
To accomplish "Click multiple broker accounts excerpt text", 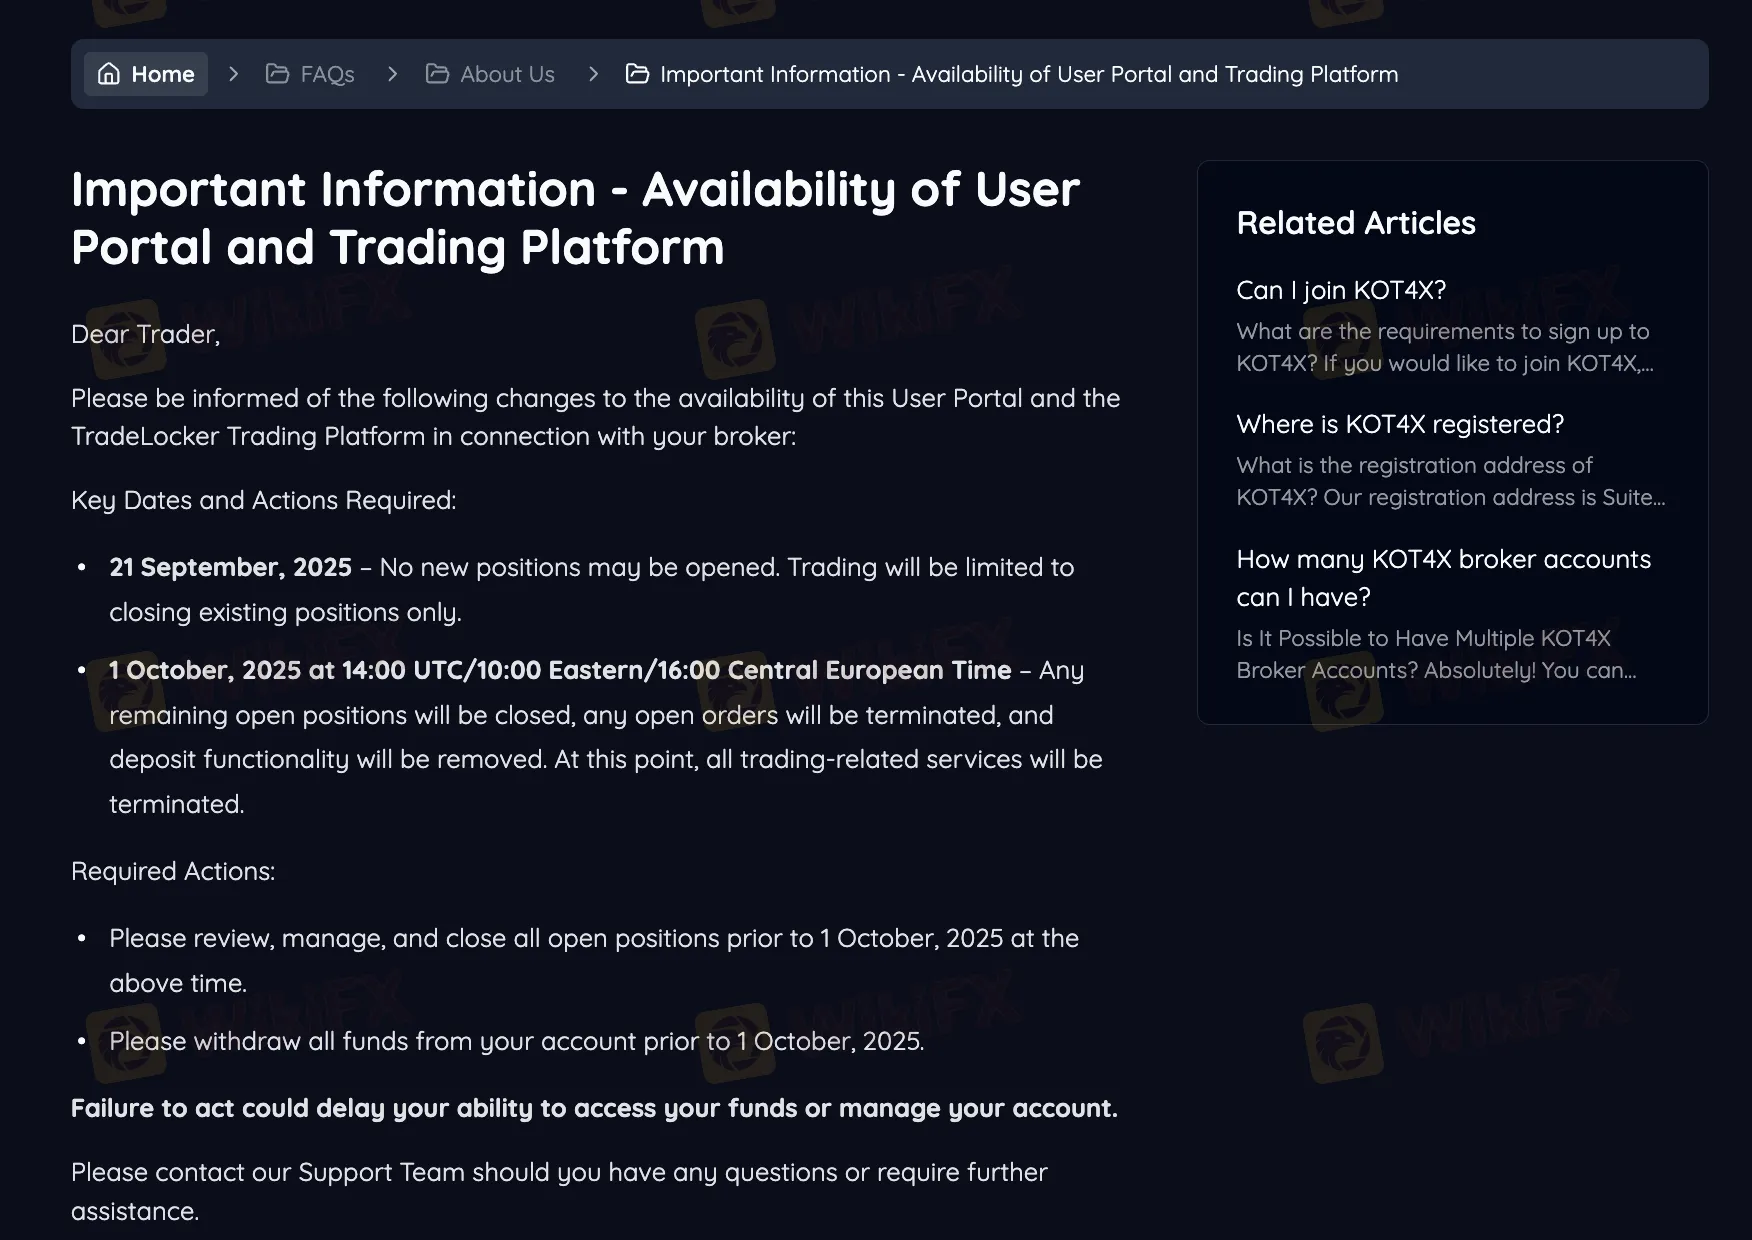I will click(x=1436, y=654).
